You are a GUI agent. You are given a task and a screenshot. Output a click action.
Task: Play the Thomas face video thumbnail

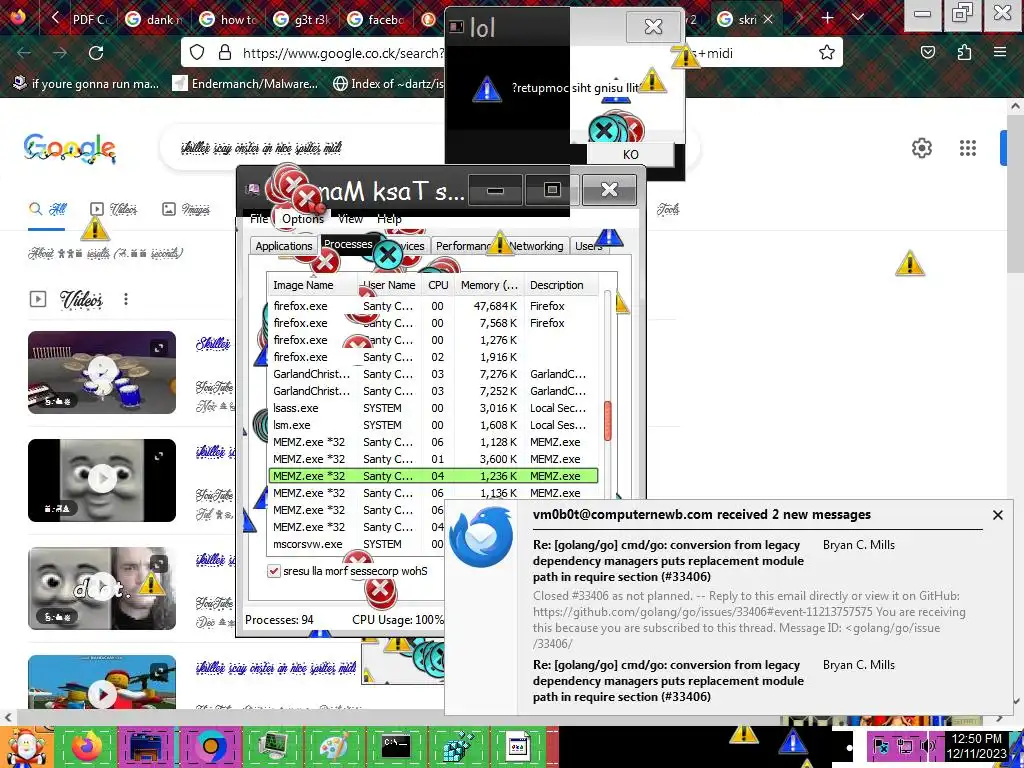(x=102, y=480)
